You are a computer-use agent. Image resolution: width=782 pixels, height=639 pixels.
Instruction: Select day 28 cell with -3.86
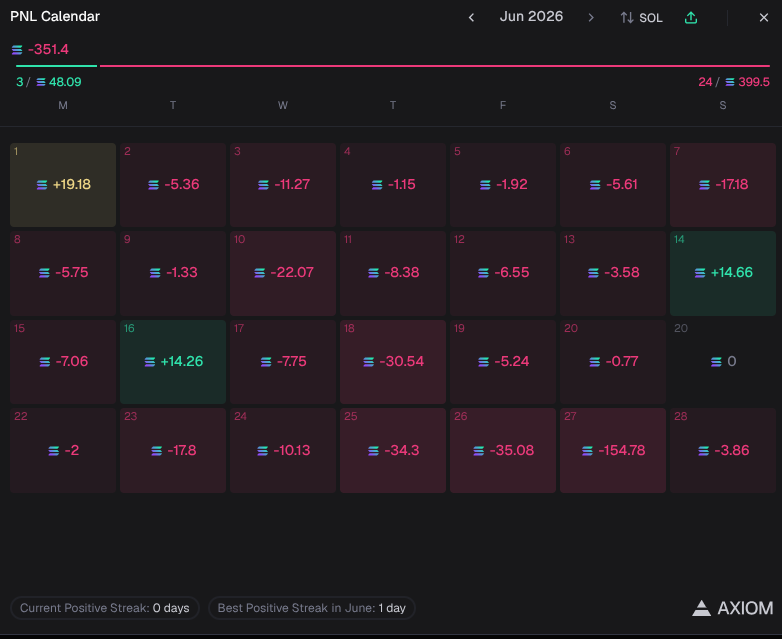pos(723,450)
